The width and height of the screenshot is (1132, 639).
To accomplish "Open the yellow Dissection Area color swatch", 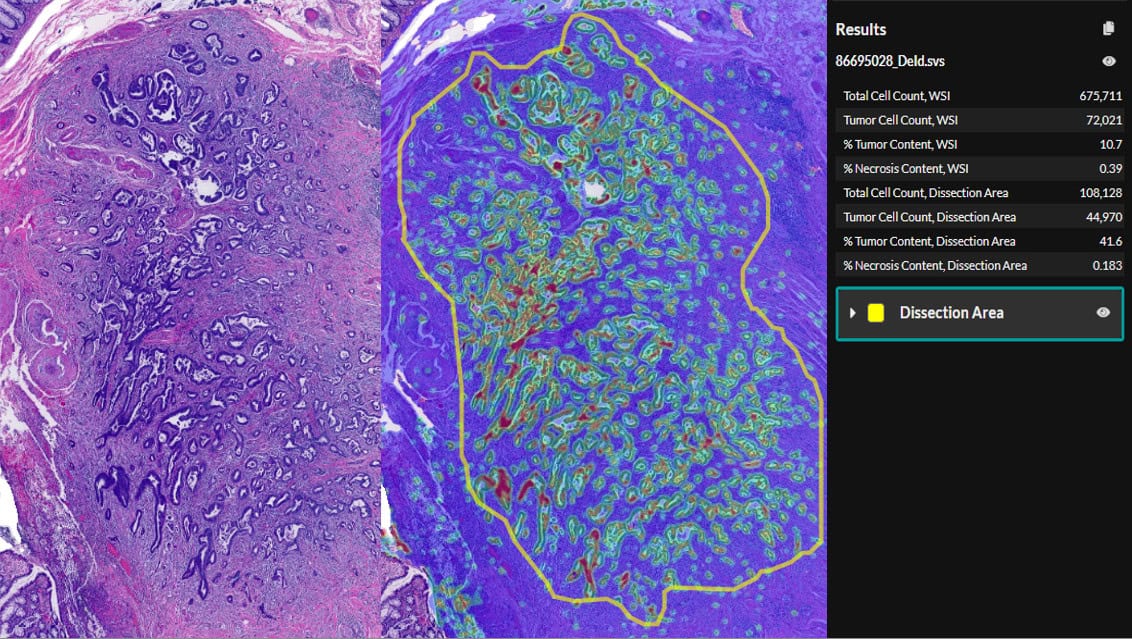I will pos(876,313).
